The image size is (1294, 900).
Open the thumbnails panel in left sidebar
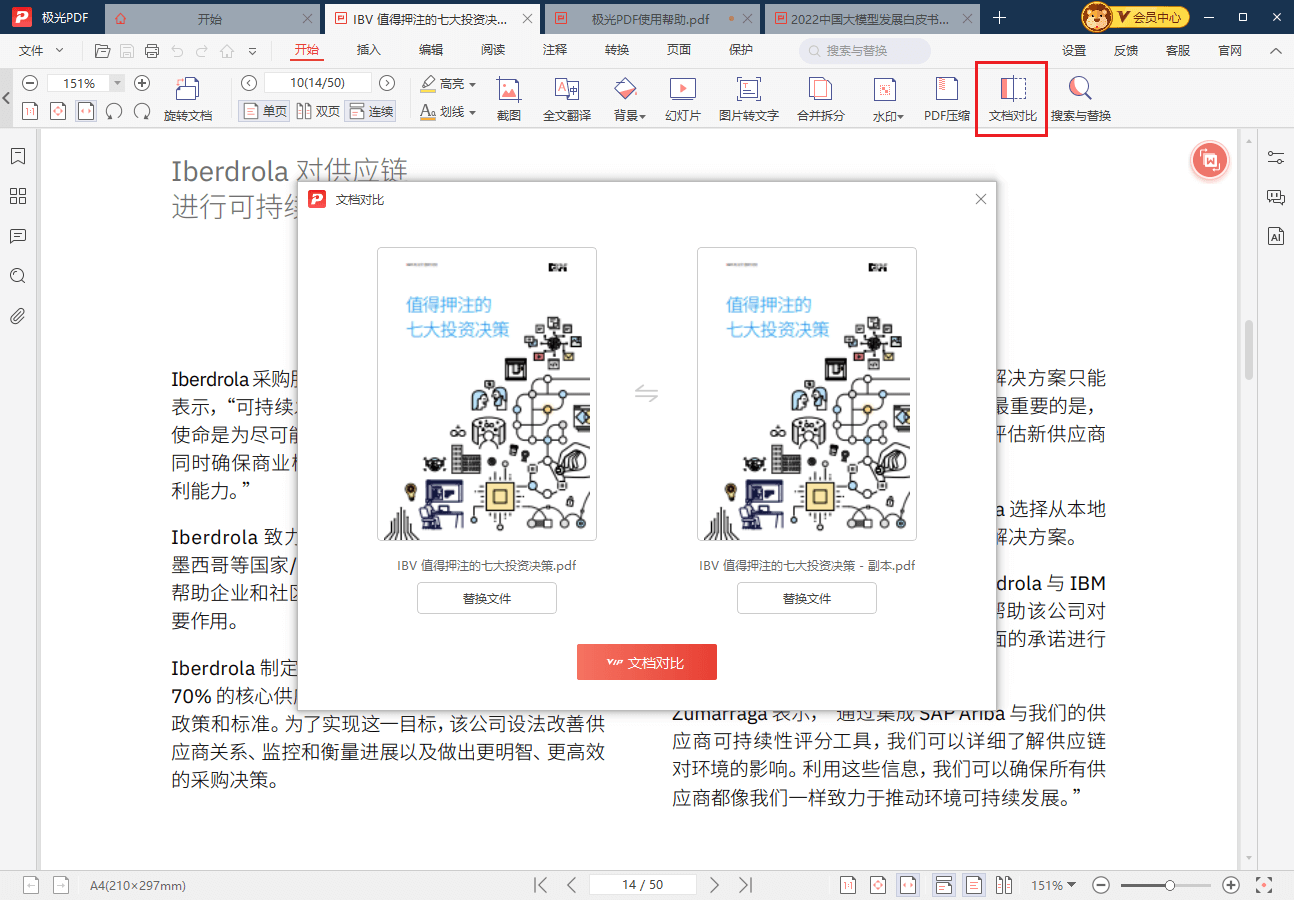click(17, 197)
